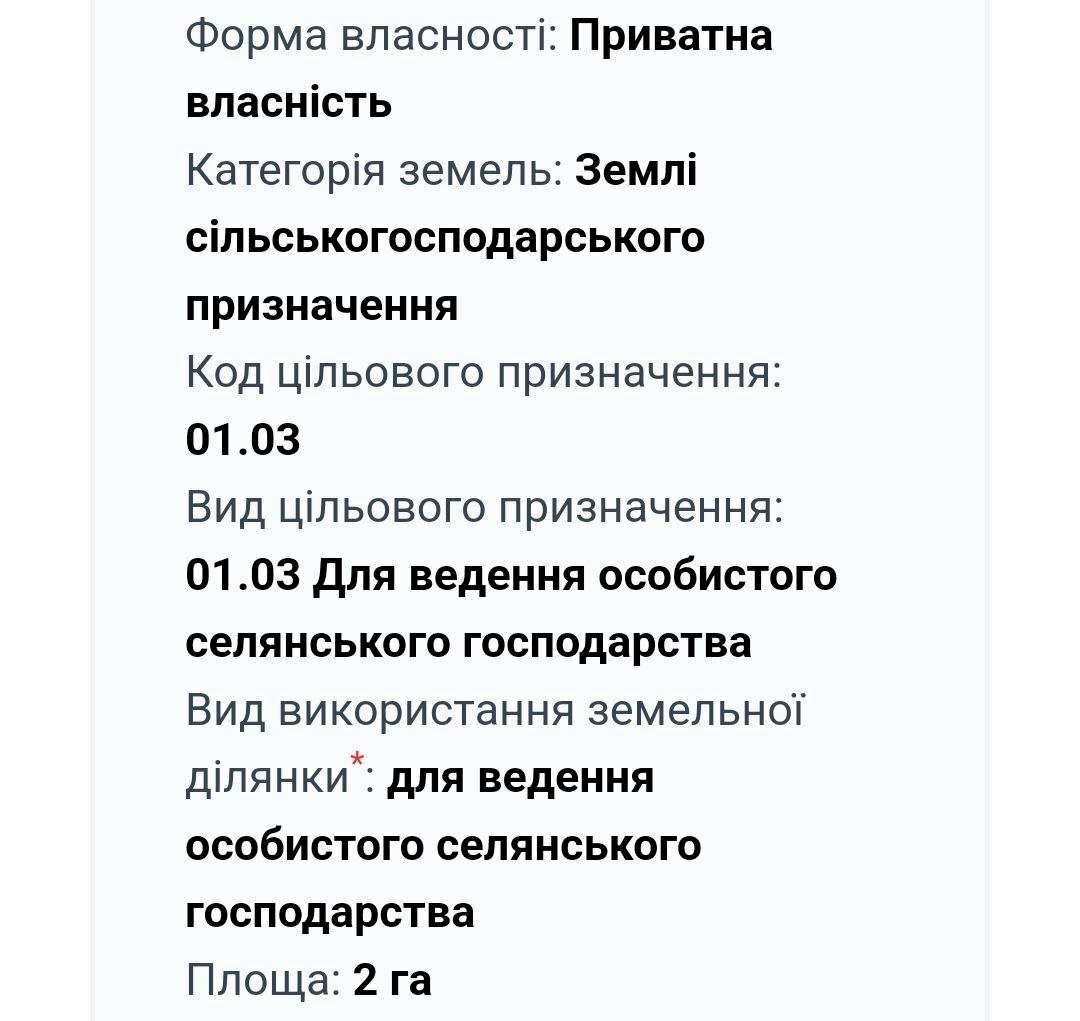
Task: Click the gray word "ділянки"
Action: coord(266,778)
